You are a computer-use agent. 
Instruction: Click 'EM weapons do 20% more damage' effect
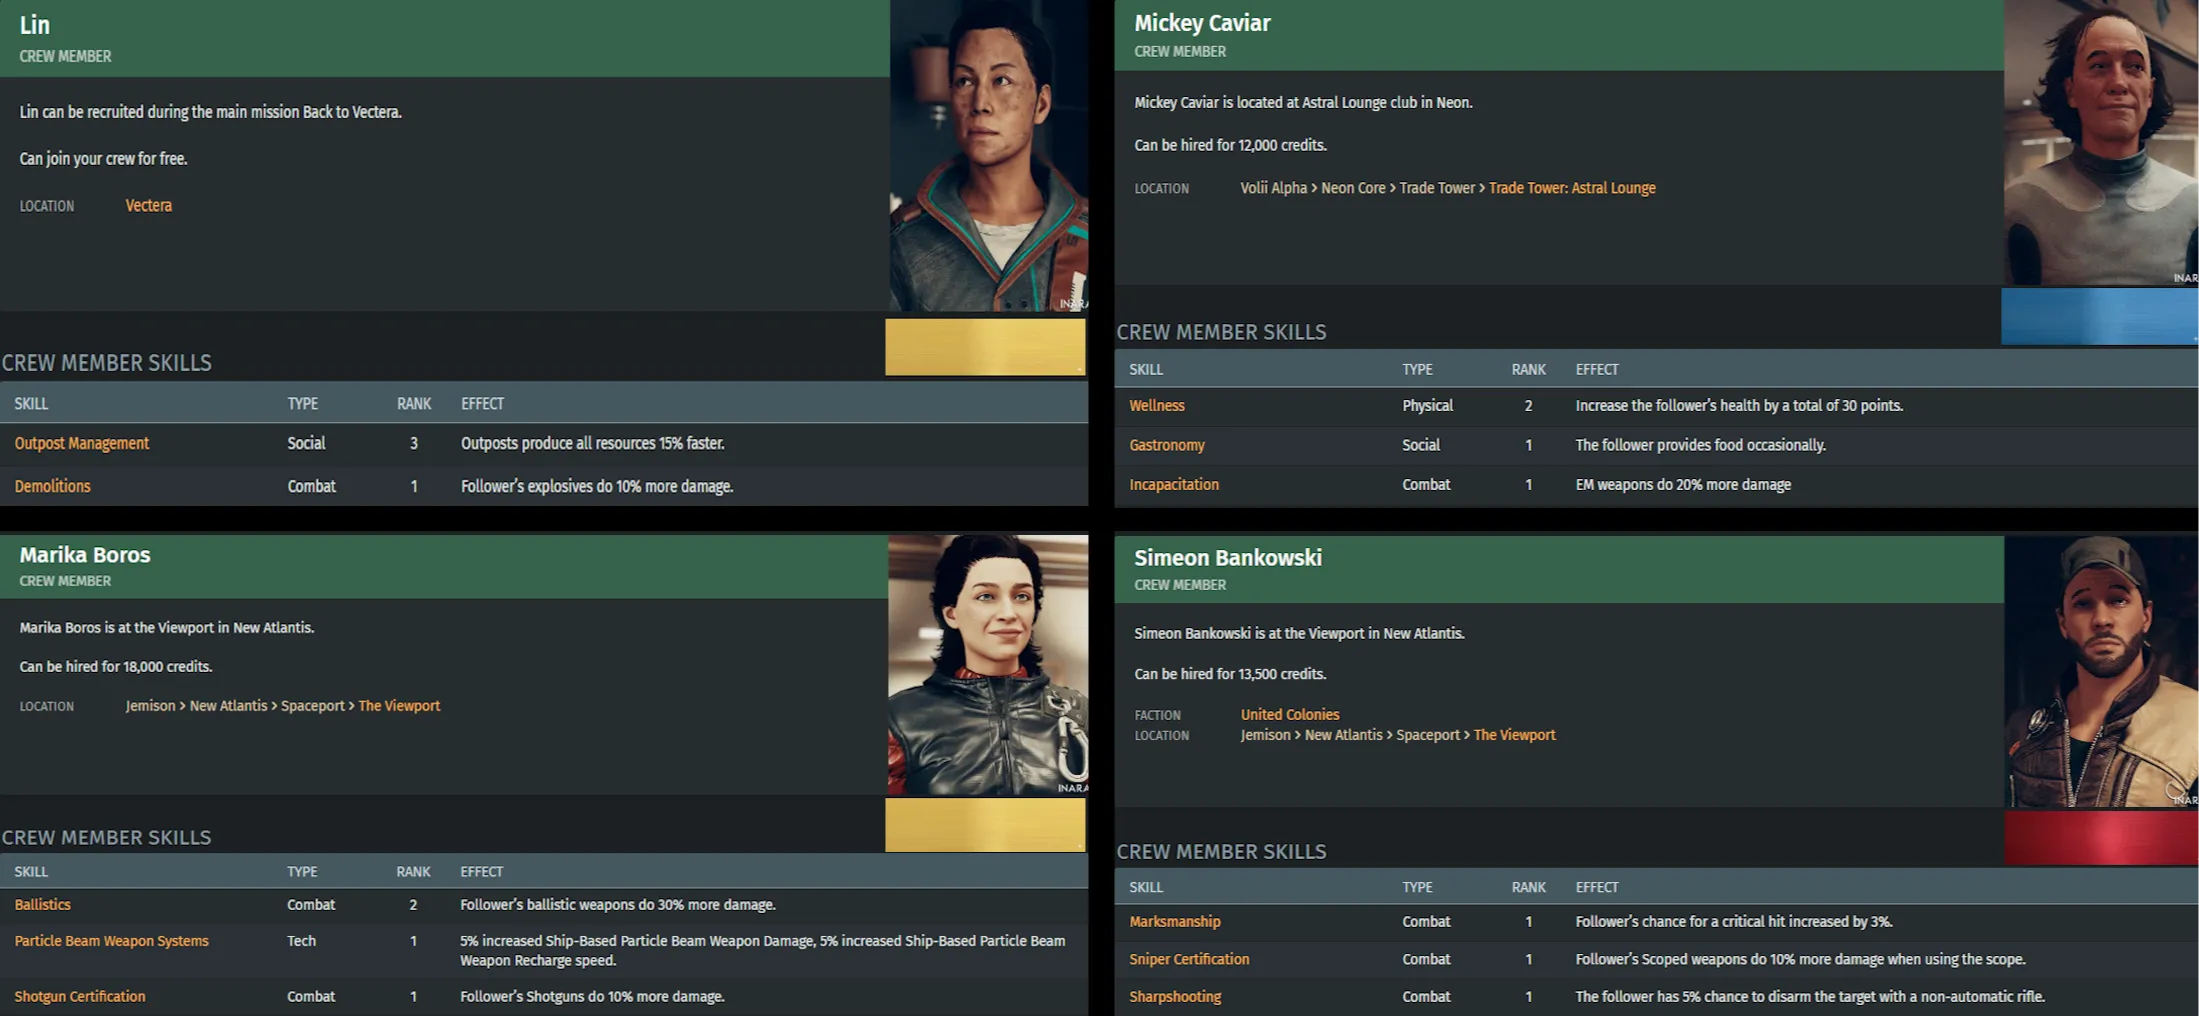pyautogui.click(x=1683, y=484)
